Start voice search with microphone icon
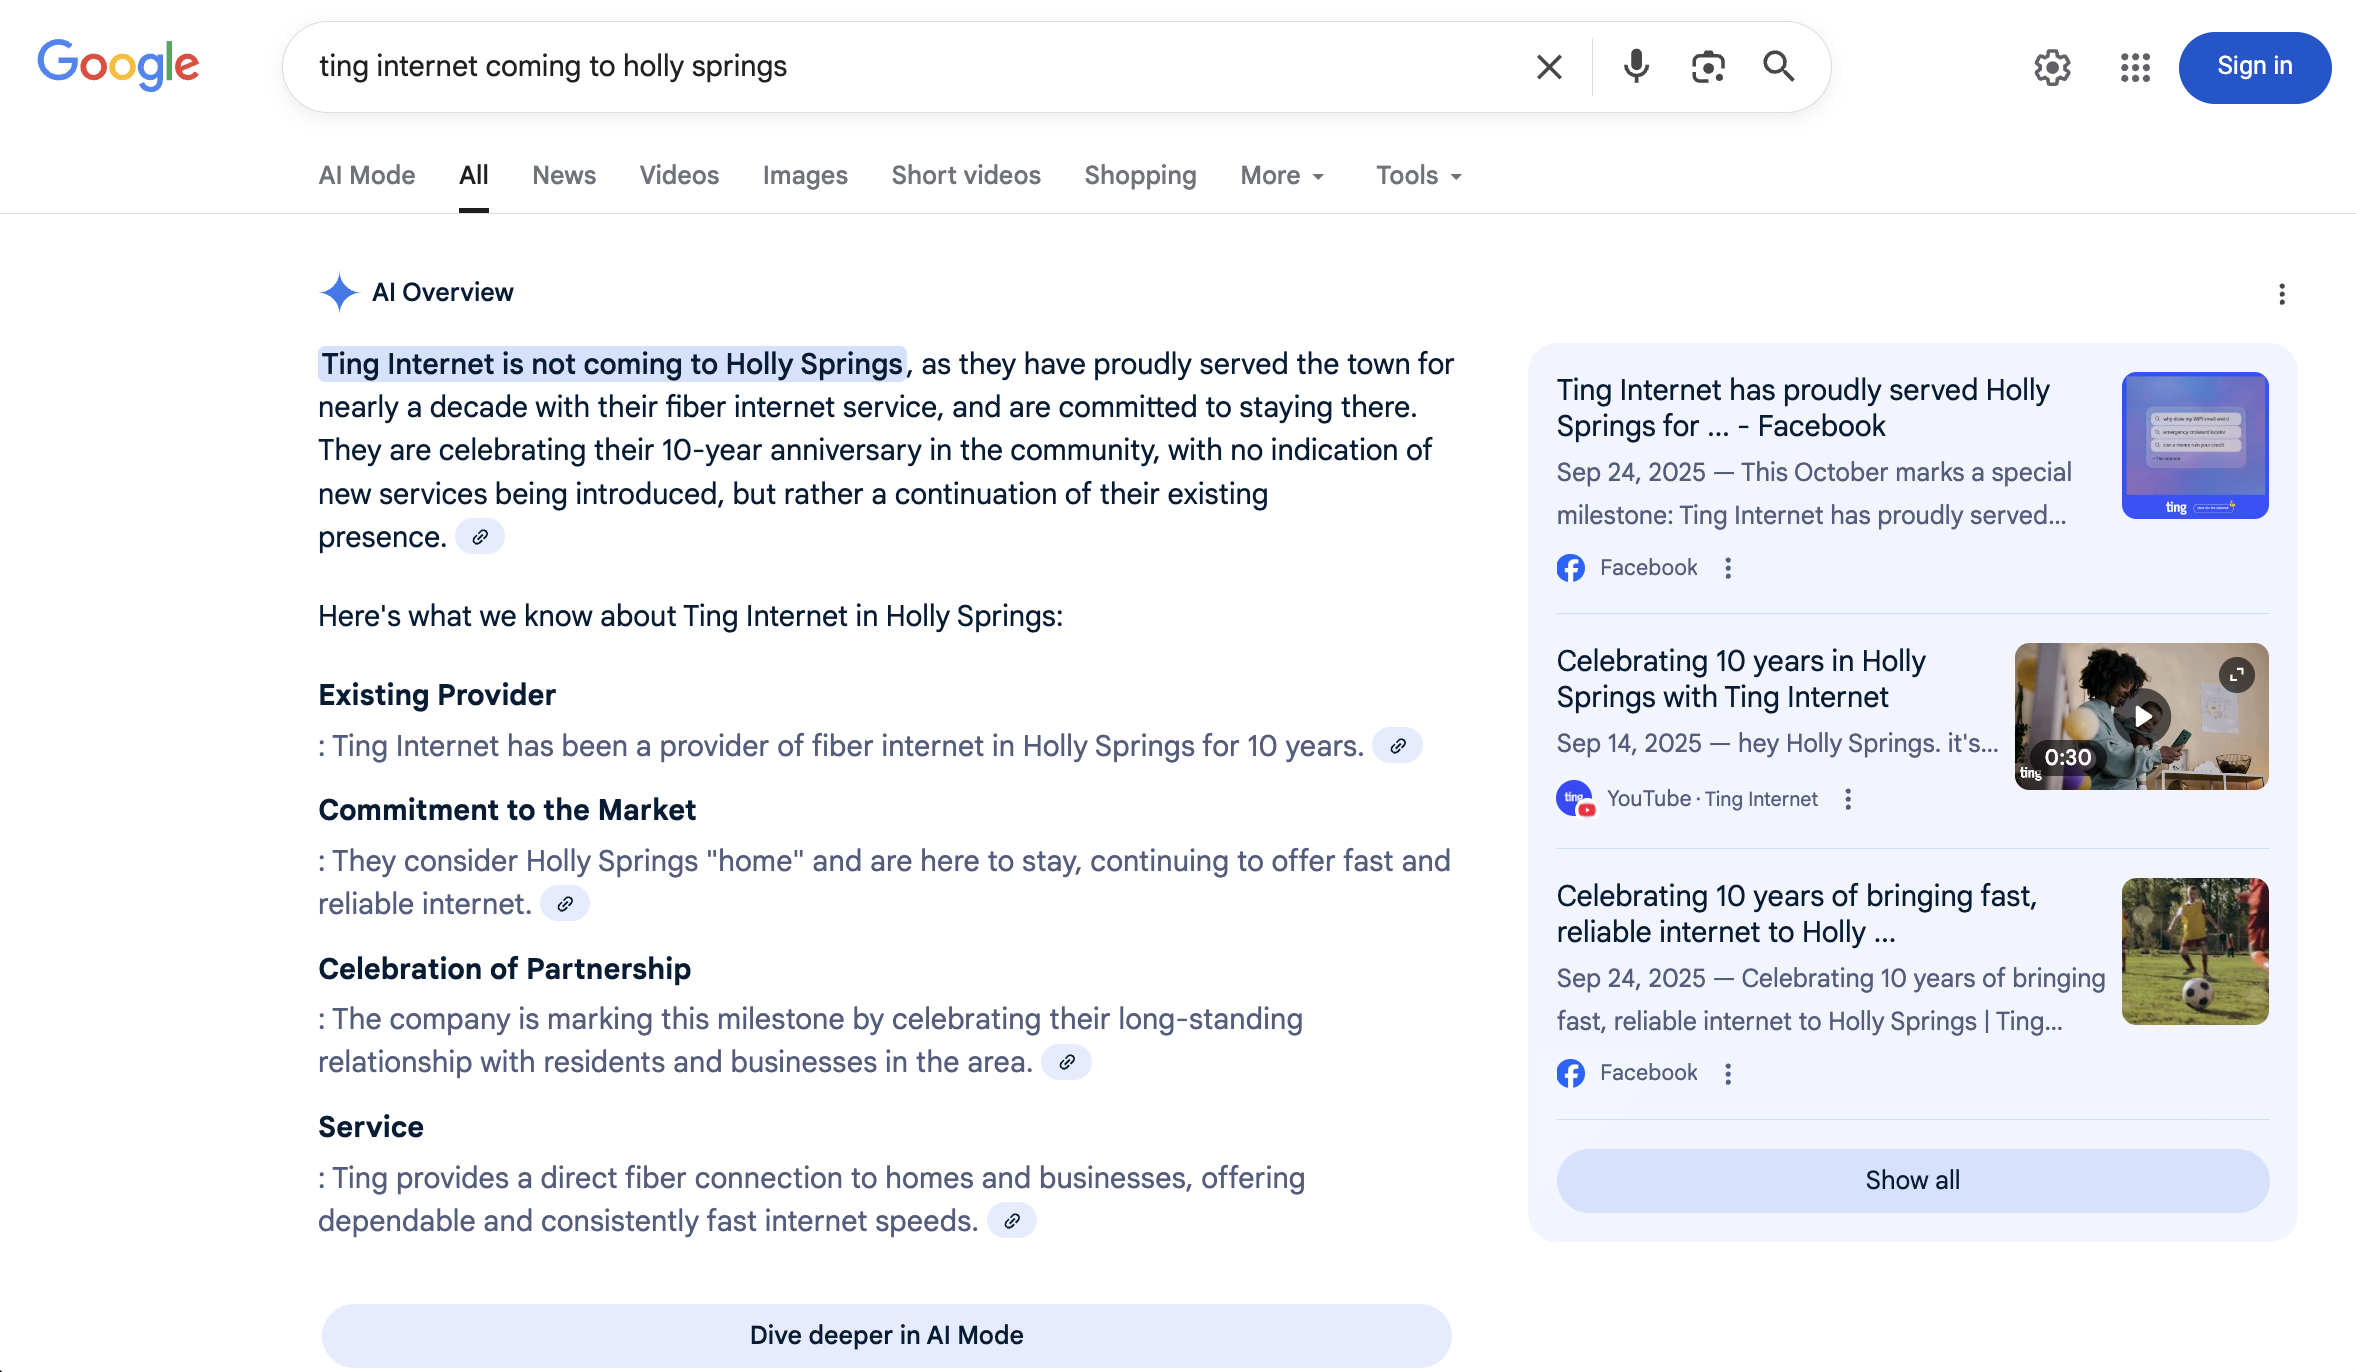The height and width of the screenshot is (1372, 2356). [x=1636, y=67]
